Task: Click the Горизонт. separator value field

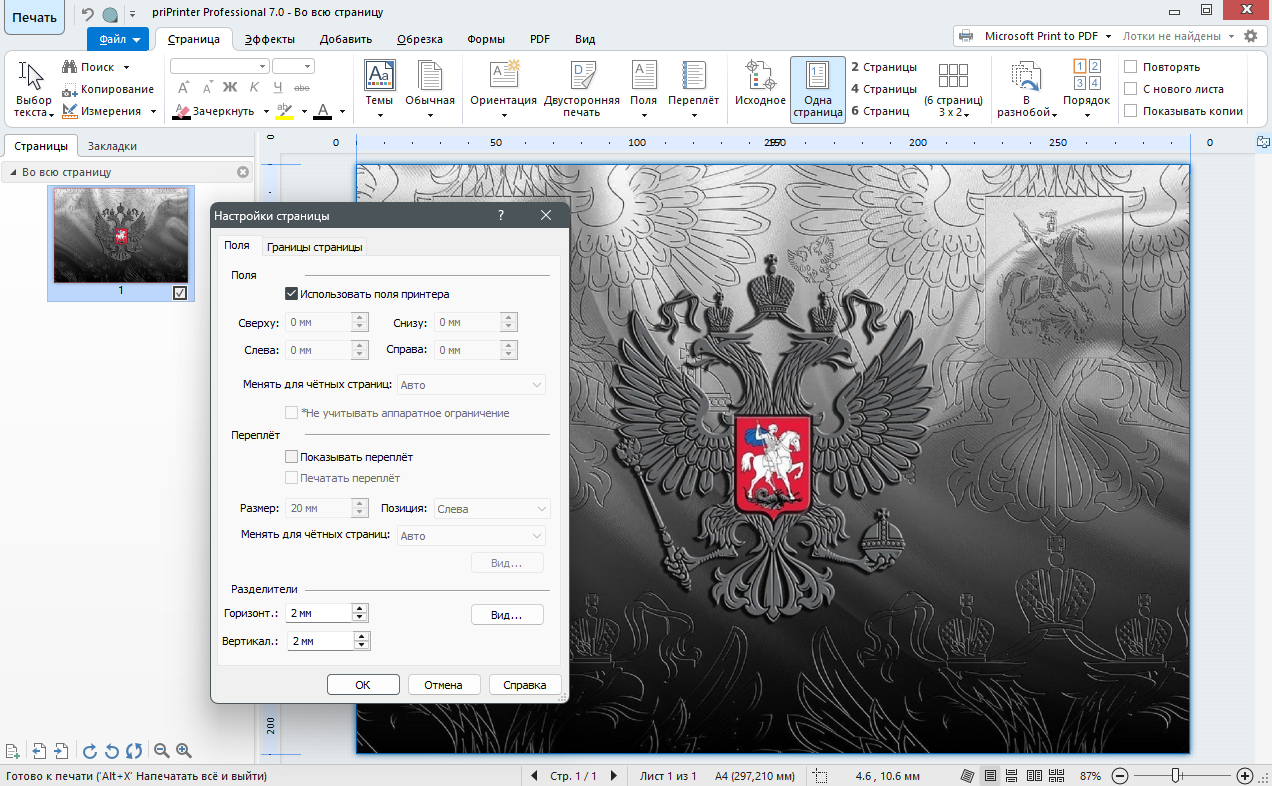Action: 319,613
